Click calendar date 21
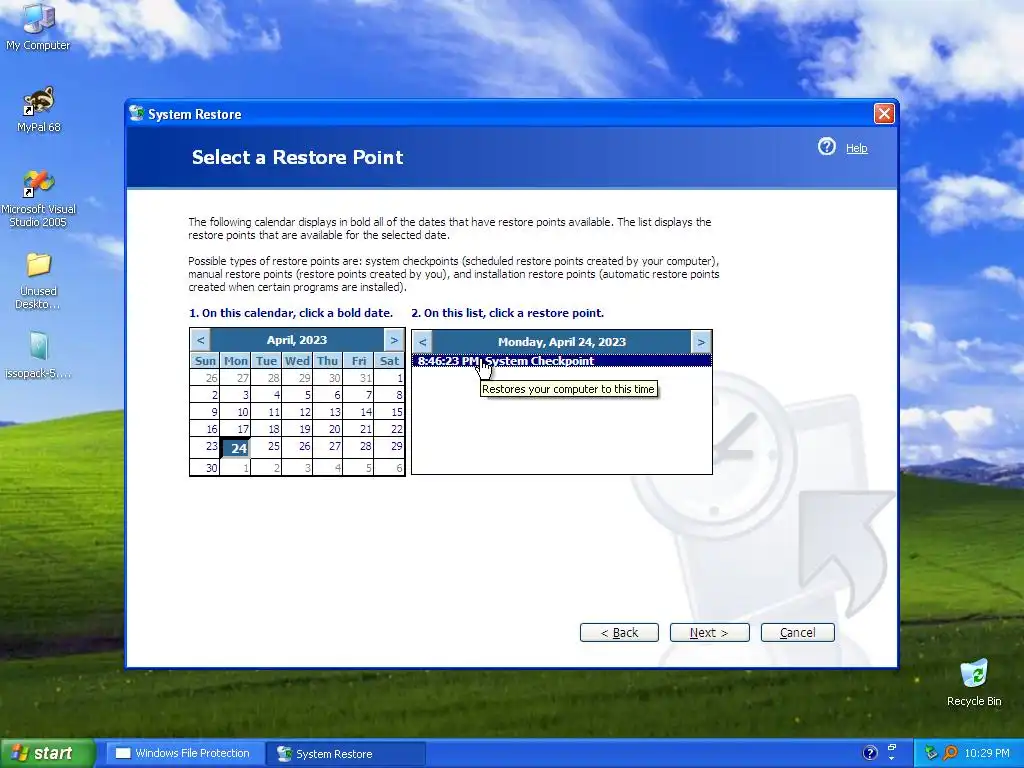1024x768 pixels. (359, 429)
